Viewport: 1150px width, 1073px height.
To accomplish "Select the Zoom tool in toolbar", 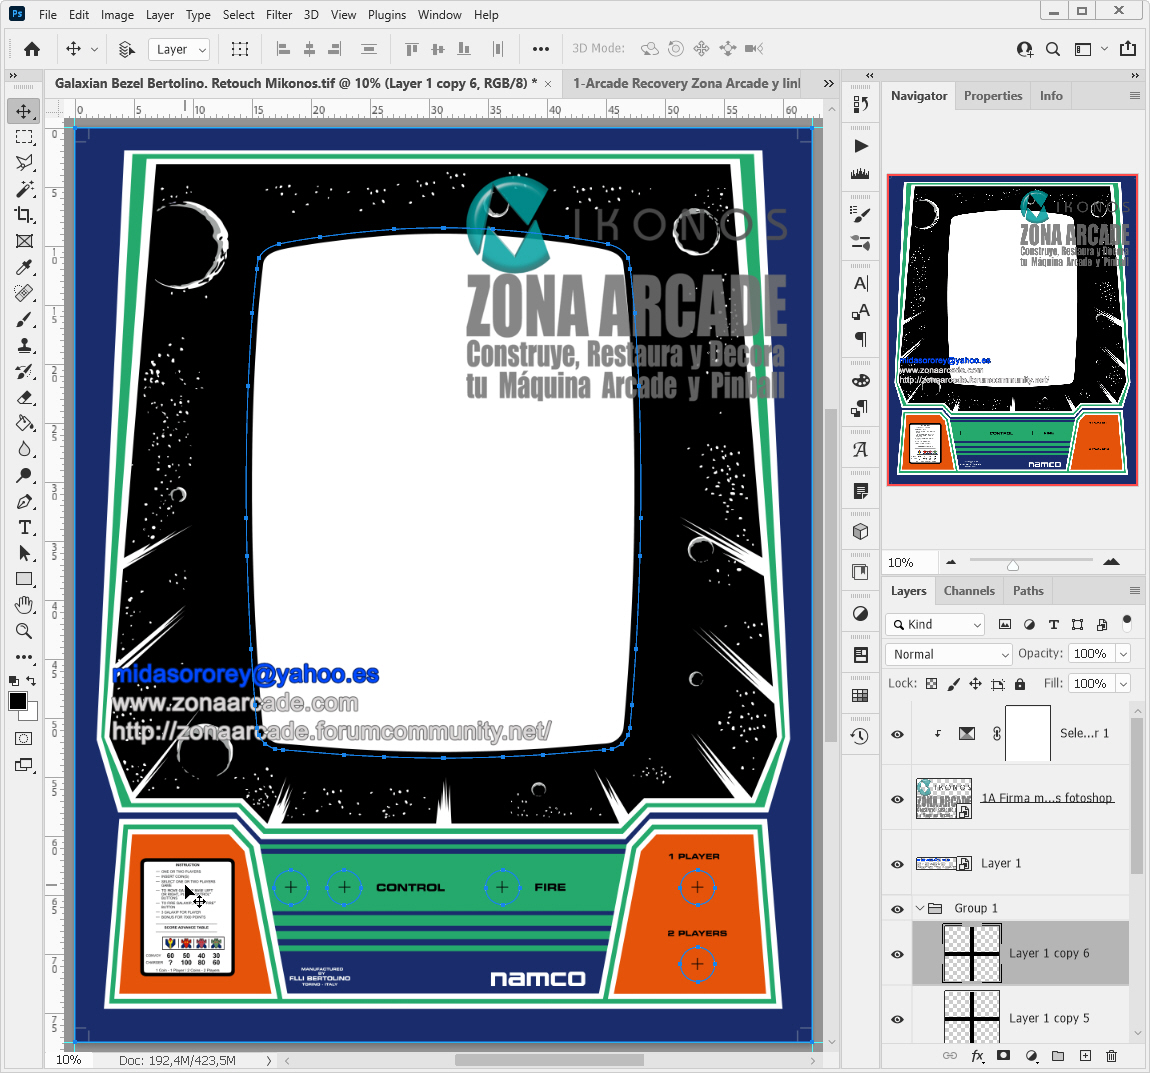I will (x=24, y=631).
